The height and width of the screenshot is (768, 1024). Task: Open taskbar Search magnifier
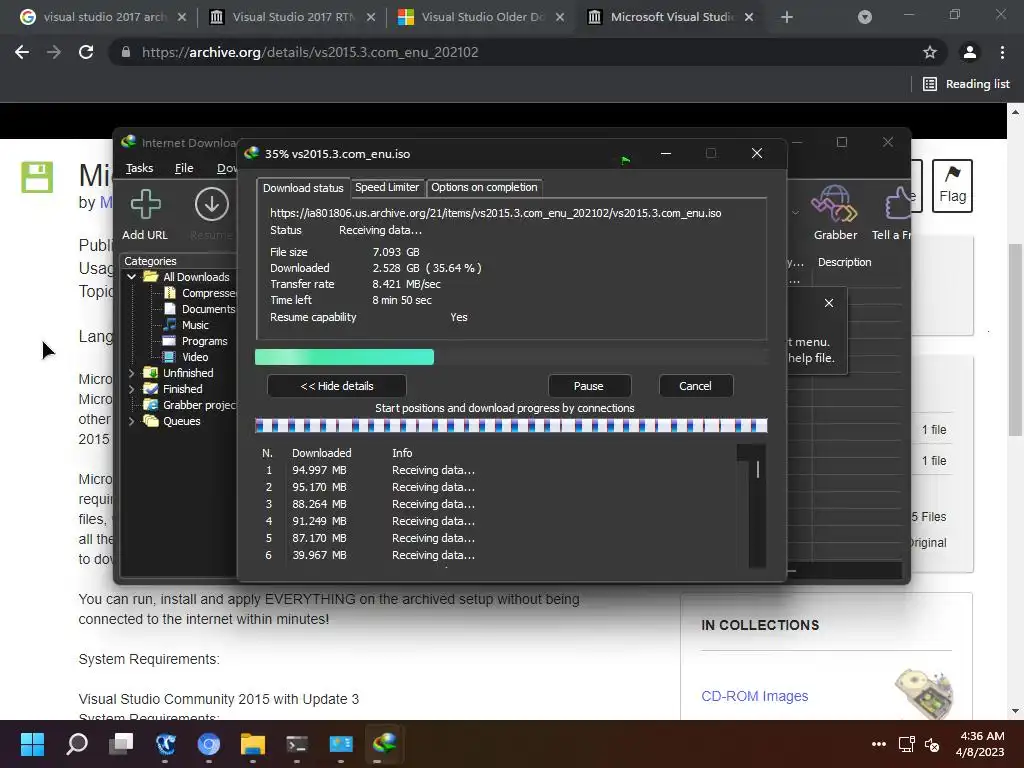tap(77, 744)
